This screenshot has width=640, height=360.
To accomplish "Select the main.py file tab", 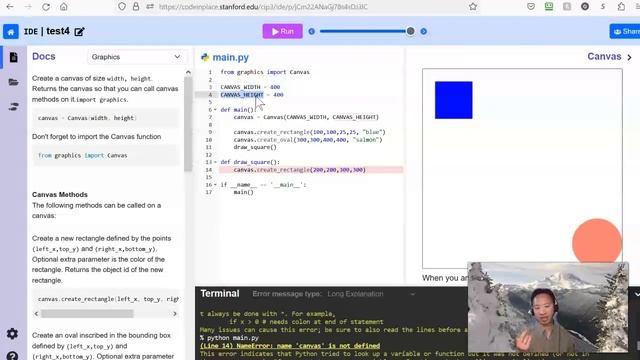I will (x=231, y=58).
